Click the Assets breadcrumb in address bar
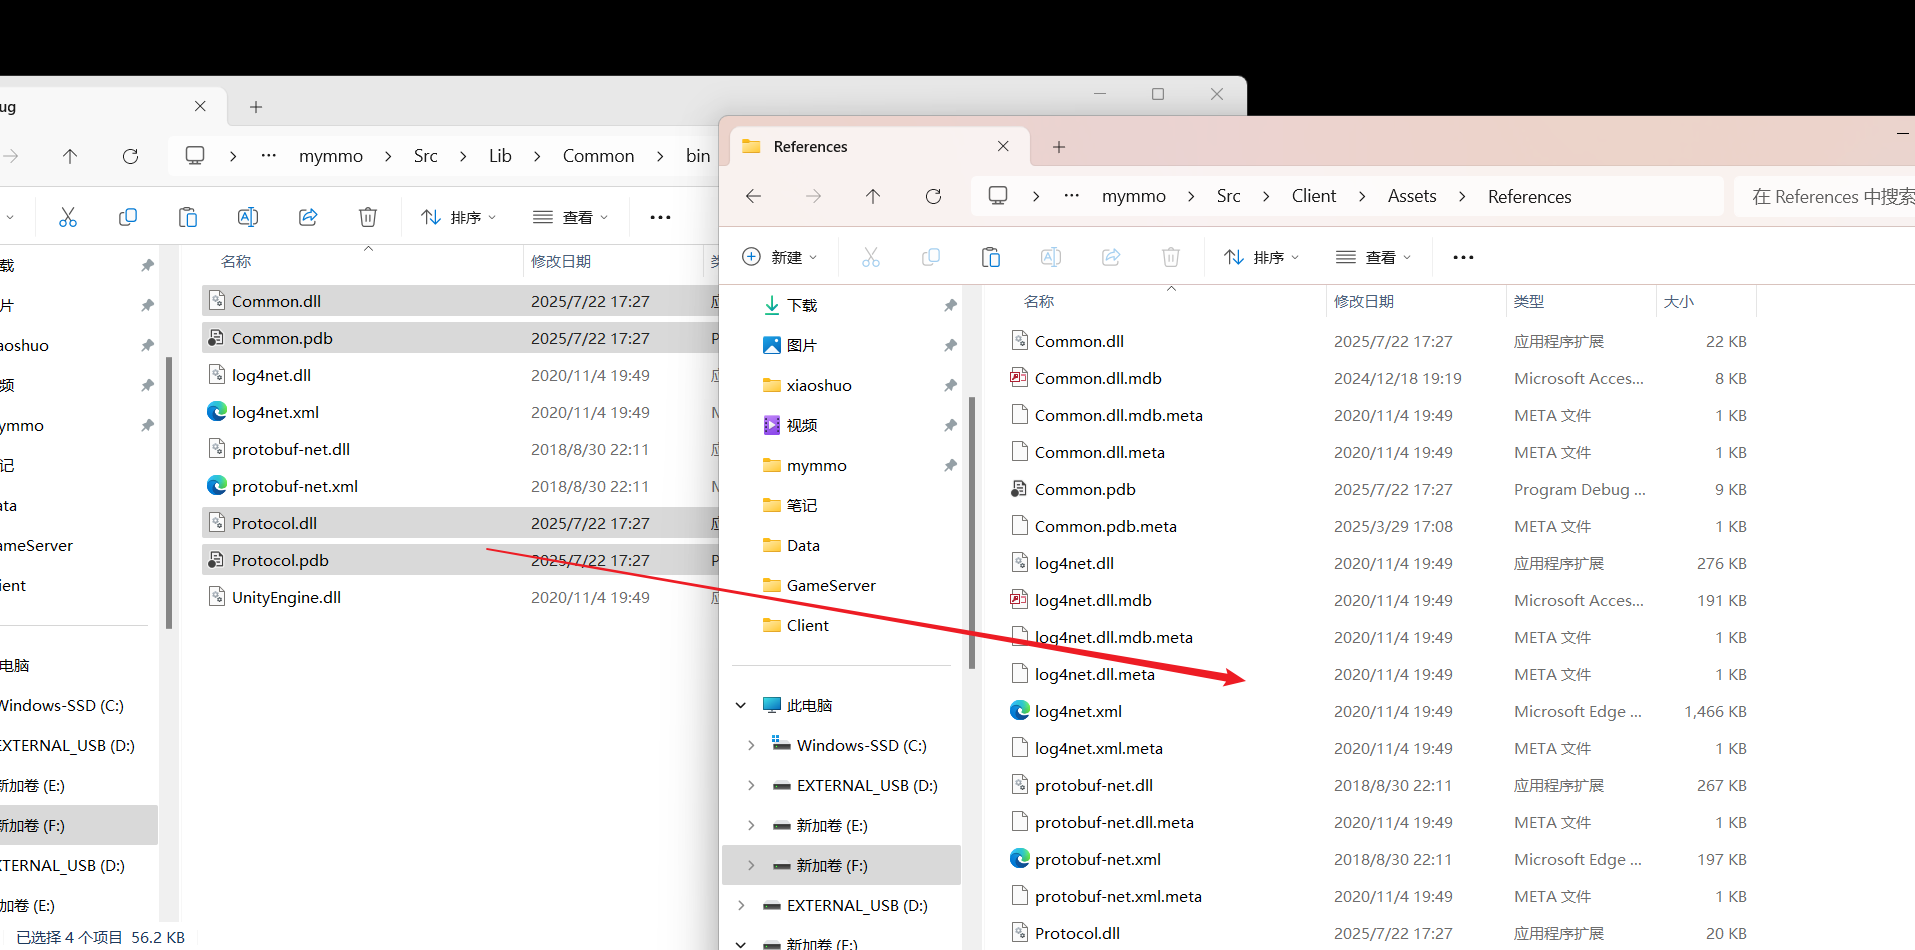This screenshot has width=1915, height=950. [1411, 196]
